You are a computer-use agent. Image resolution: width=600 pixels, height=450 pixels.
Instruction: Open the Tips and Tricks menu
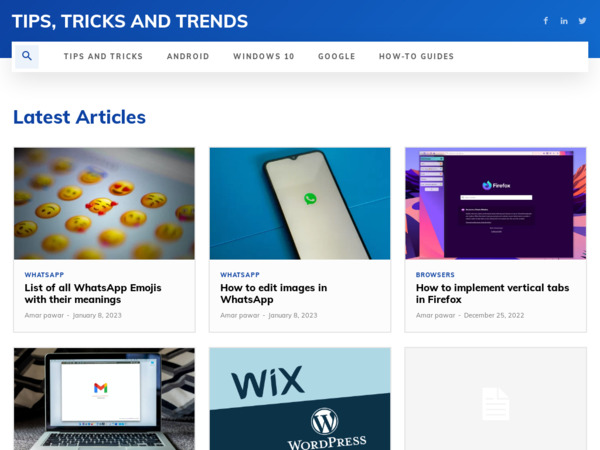(x=103, y=56)
